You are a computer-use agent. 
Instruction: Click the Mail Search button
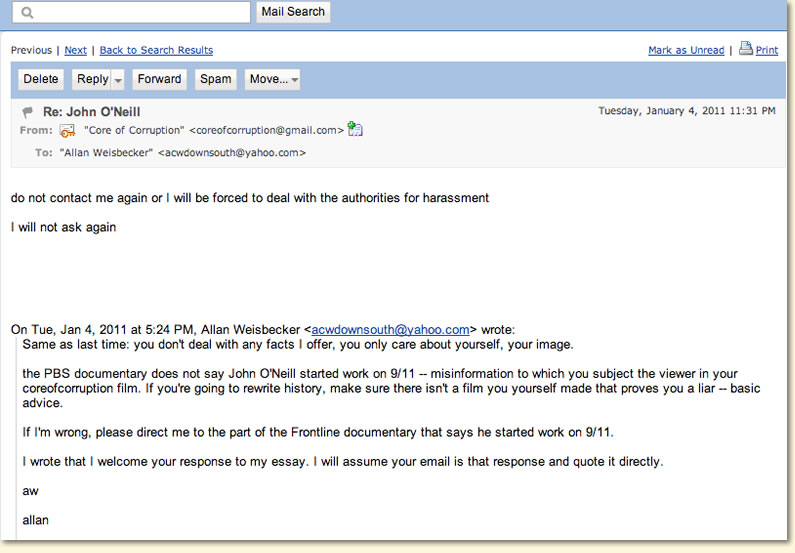[x=293, y=12]
